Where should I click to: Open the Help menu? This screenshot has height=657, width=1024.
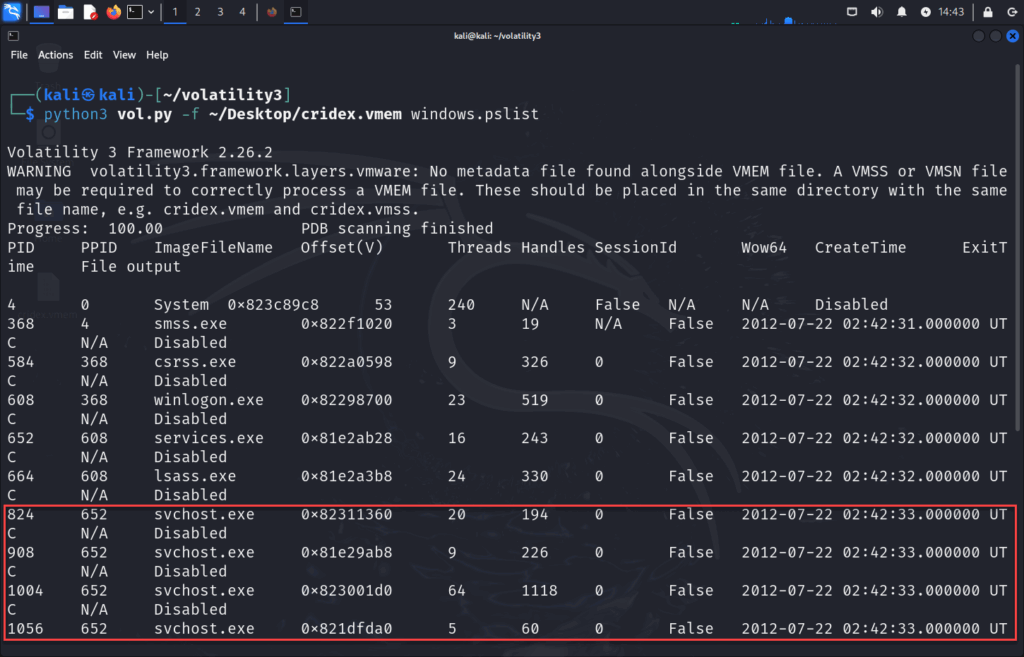157,55
